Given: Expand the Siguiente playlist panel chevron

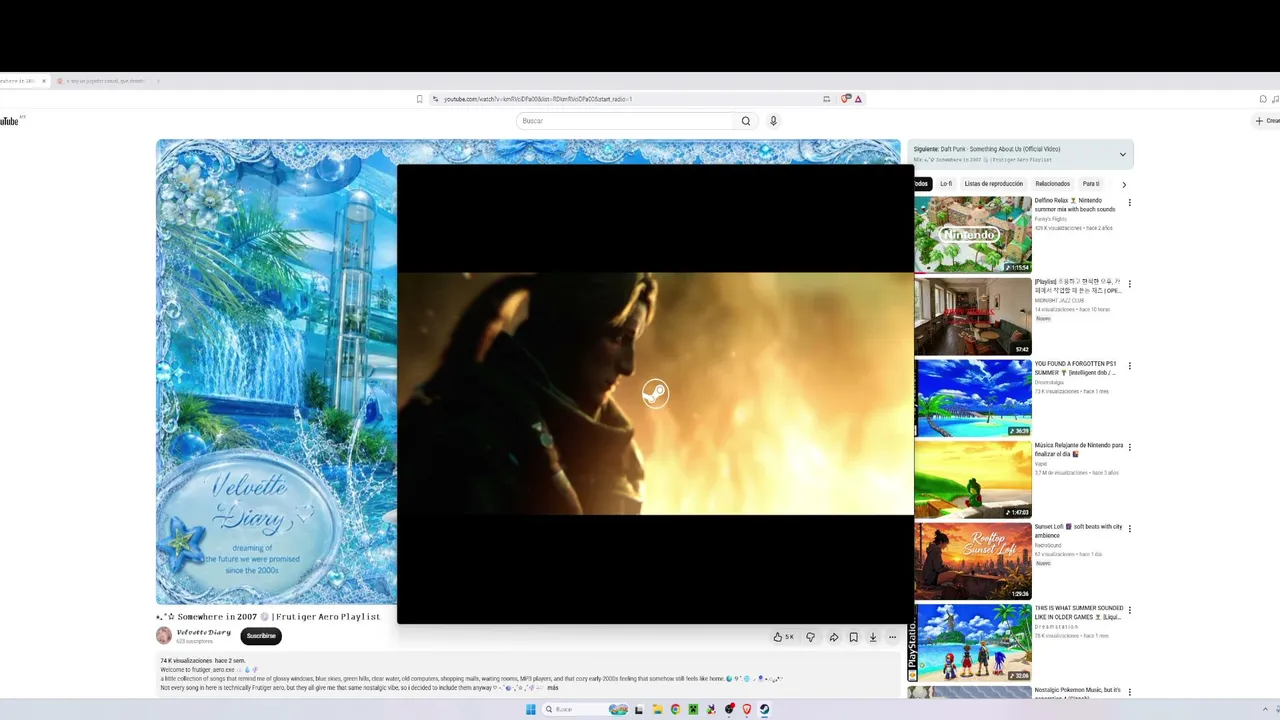Looking at the screenshot, I should pyautogui.click(x=1122, y=155).
